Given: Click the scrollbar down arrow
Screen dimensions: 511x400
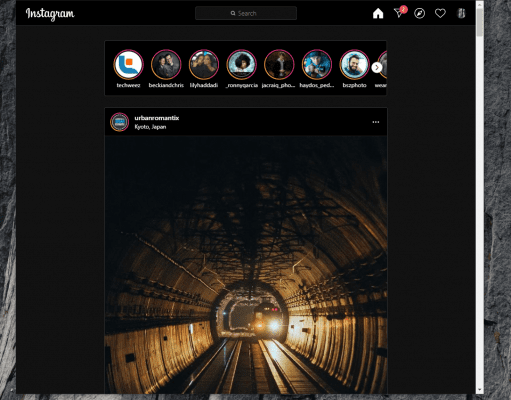Looking at the screenshot, I should click(480, 389).
